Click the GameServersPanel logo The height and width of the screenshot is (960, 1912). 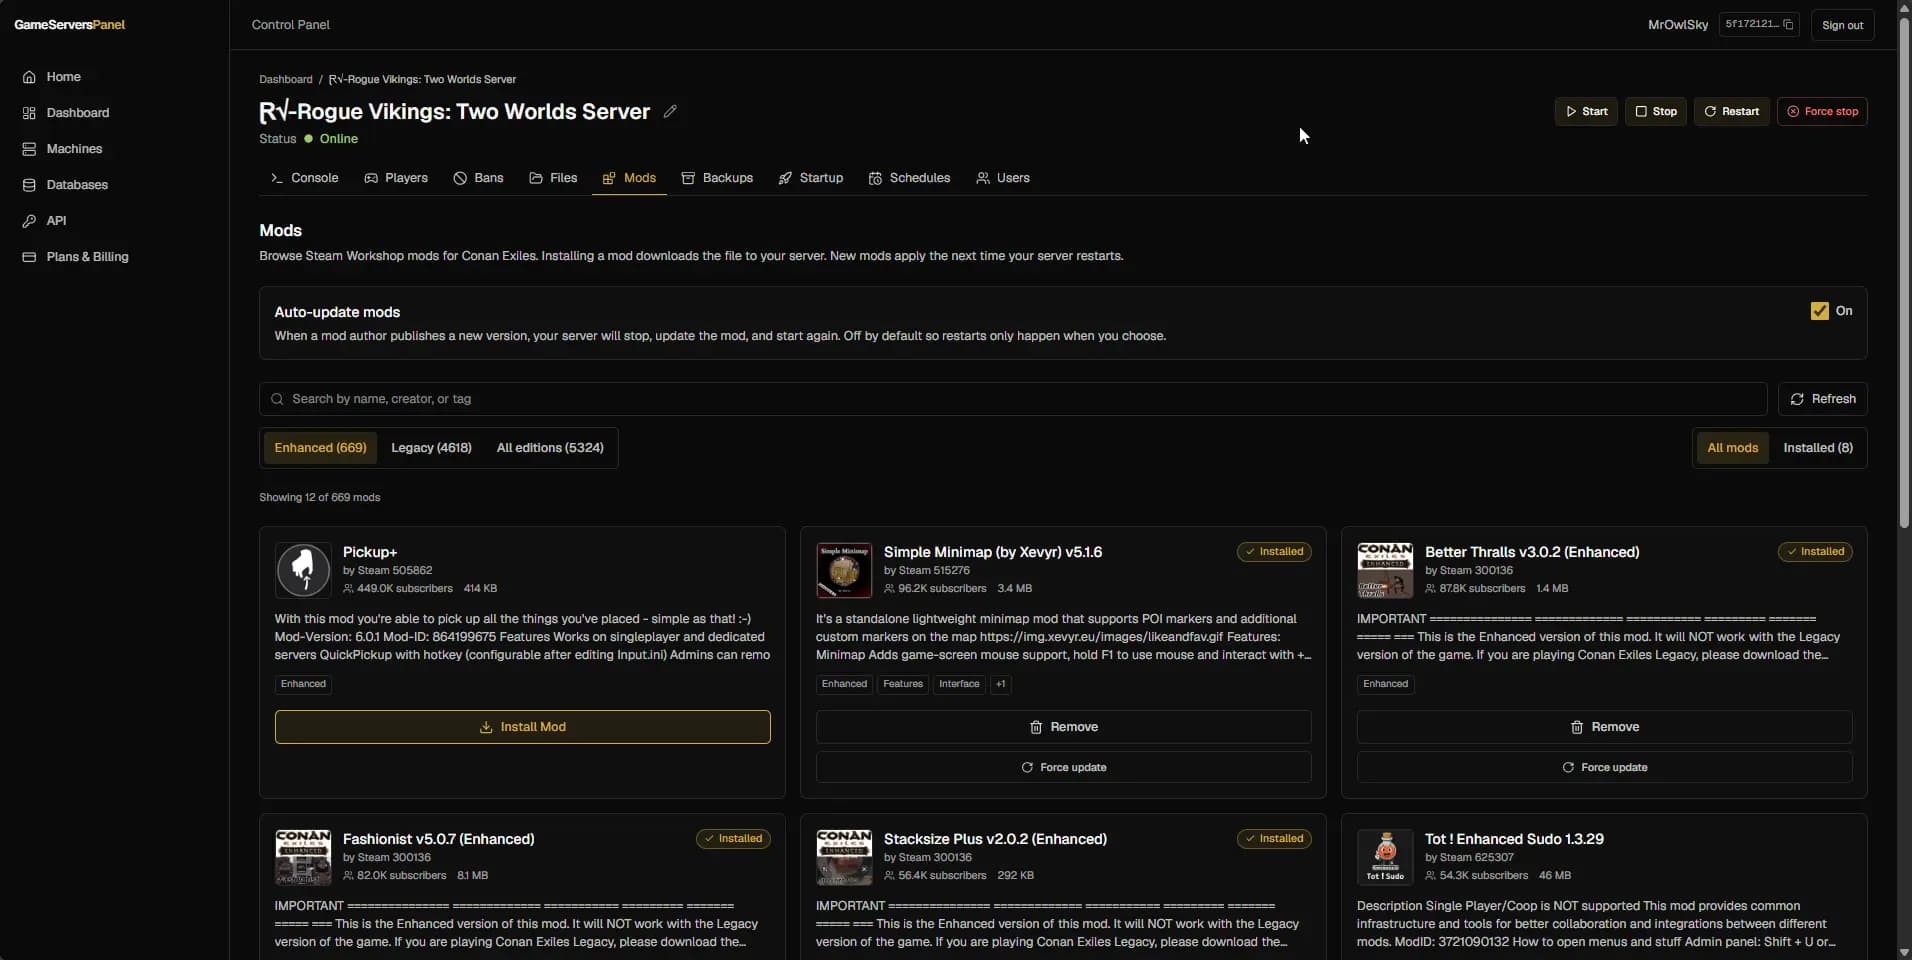click(69, 25)
